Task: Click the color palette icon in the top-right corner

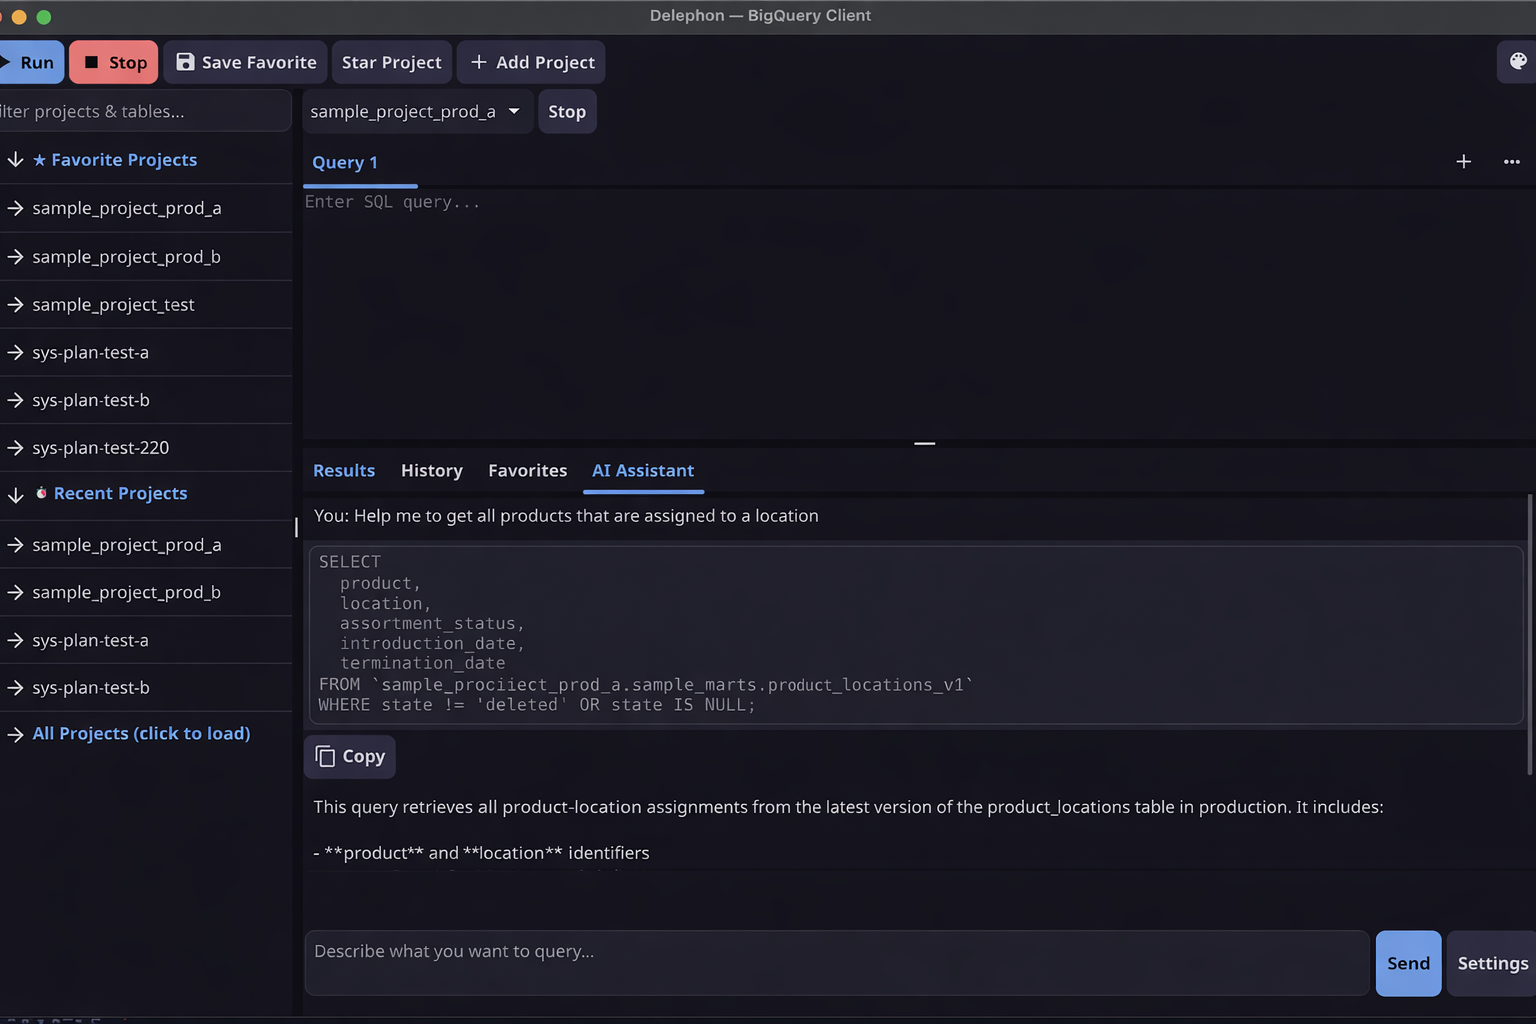Action: [1519, 61]
